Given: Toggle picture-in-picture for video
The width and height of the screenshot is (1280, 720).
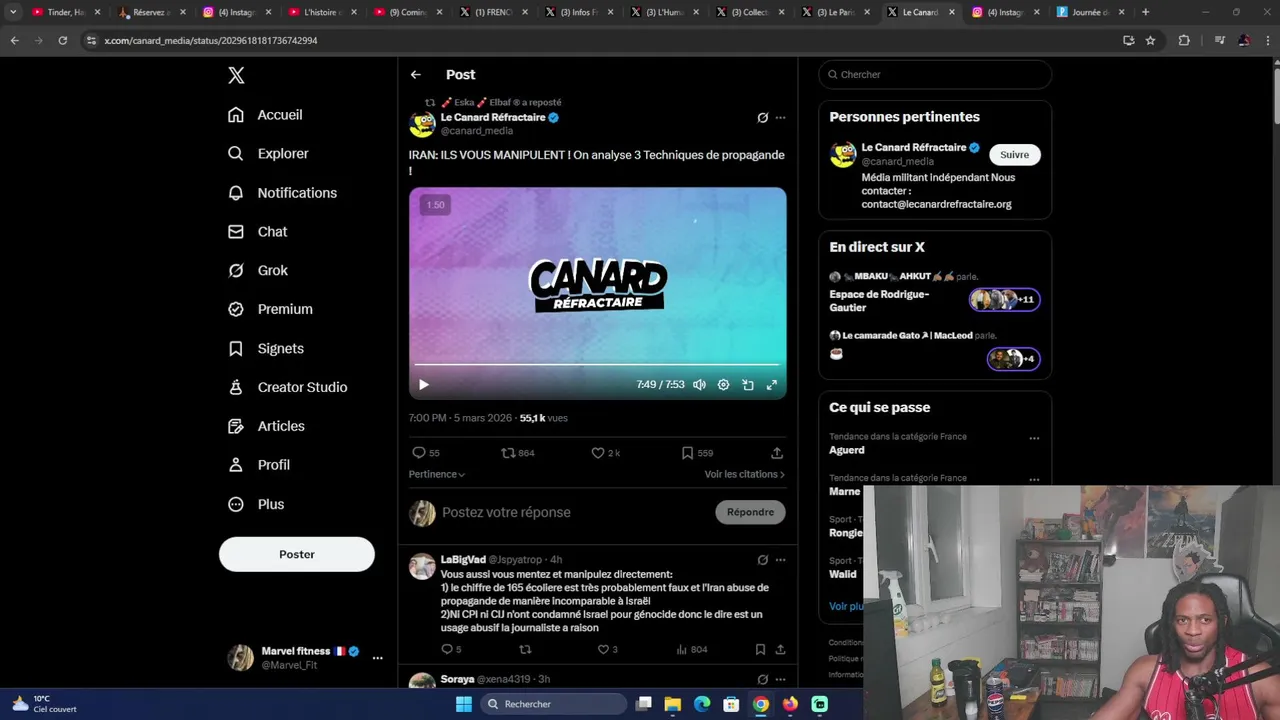Looking at the screenshot, I should tap(747, 385).
